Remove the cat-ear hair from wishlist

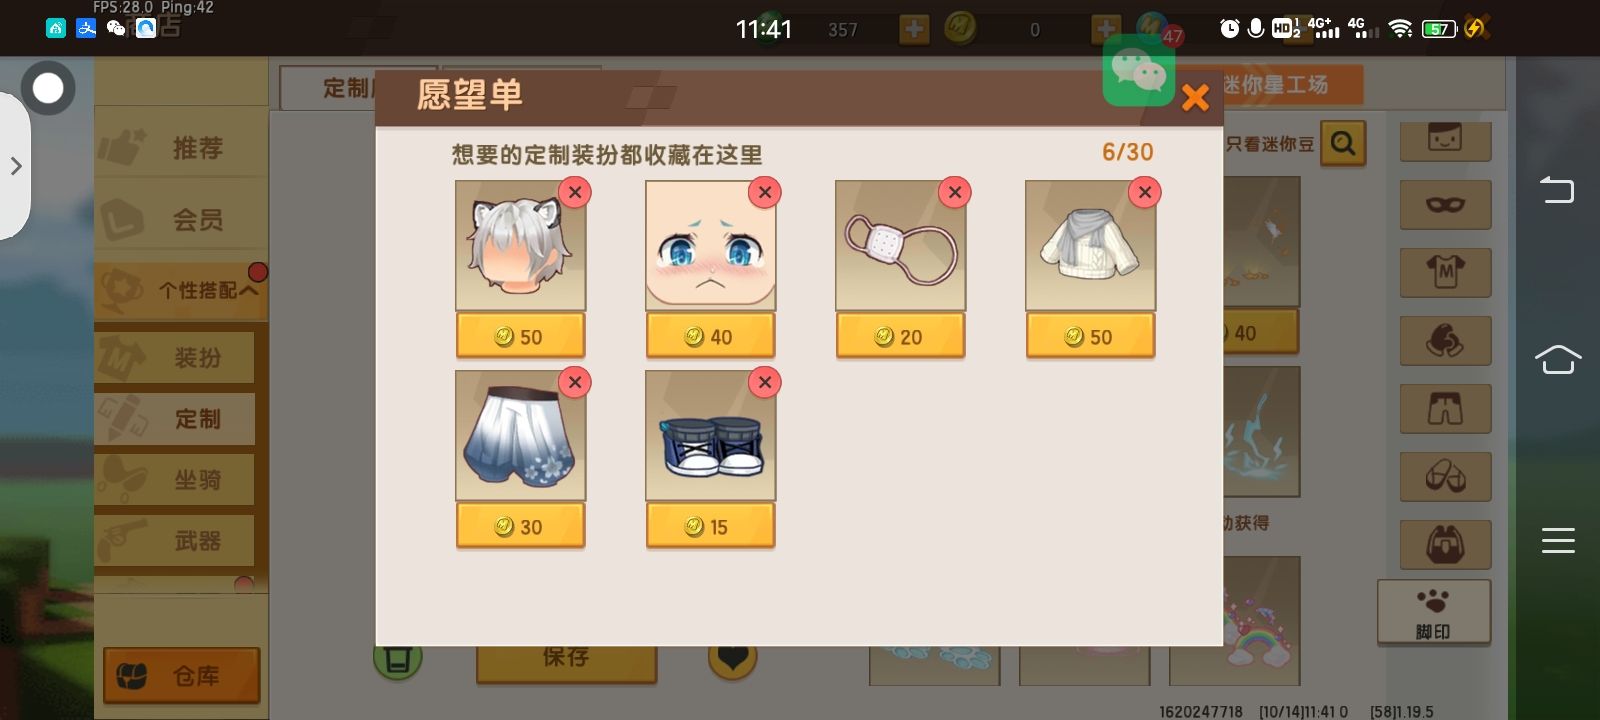click(x=575, y=192)
